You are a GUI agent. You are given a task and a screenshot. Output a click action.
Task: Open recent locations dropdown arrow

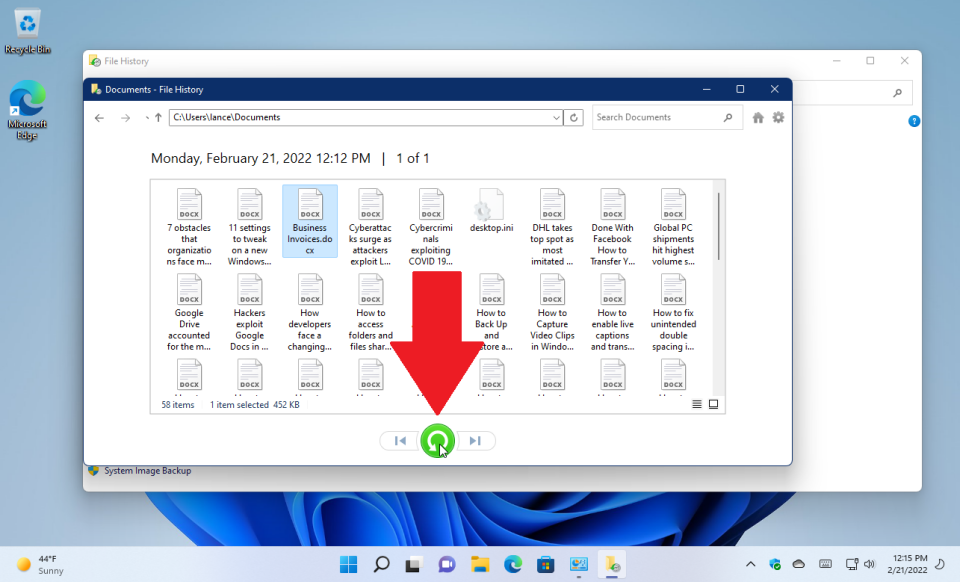(147, 118)
